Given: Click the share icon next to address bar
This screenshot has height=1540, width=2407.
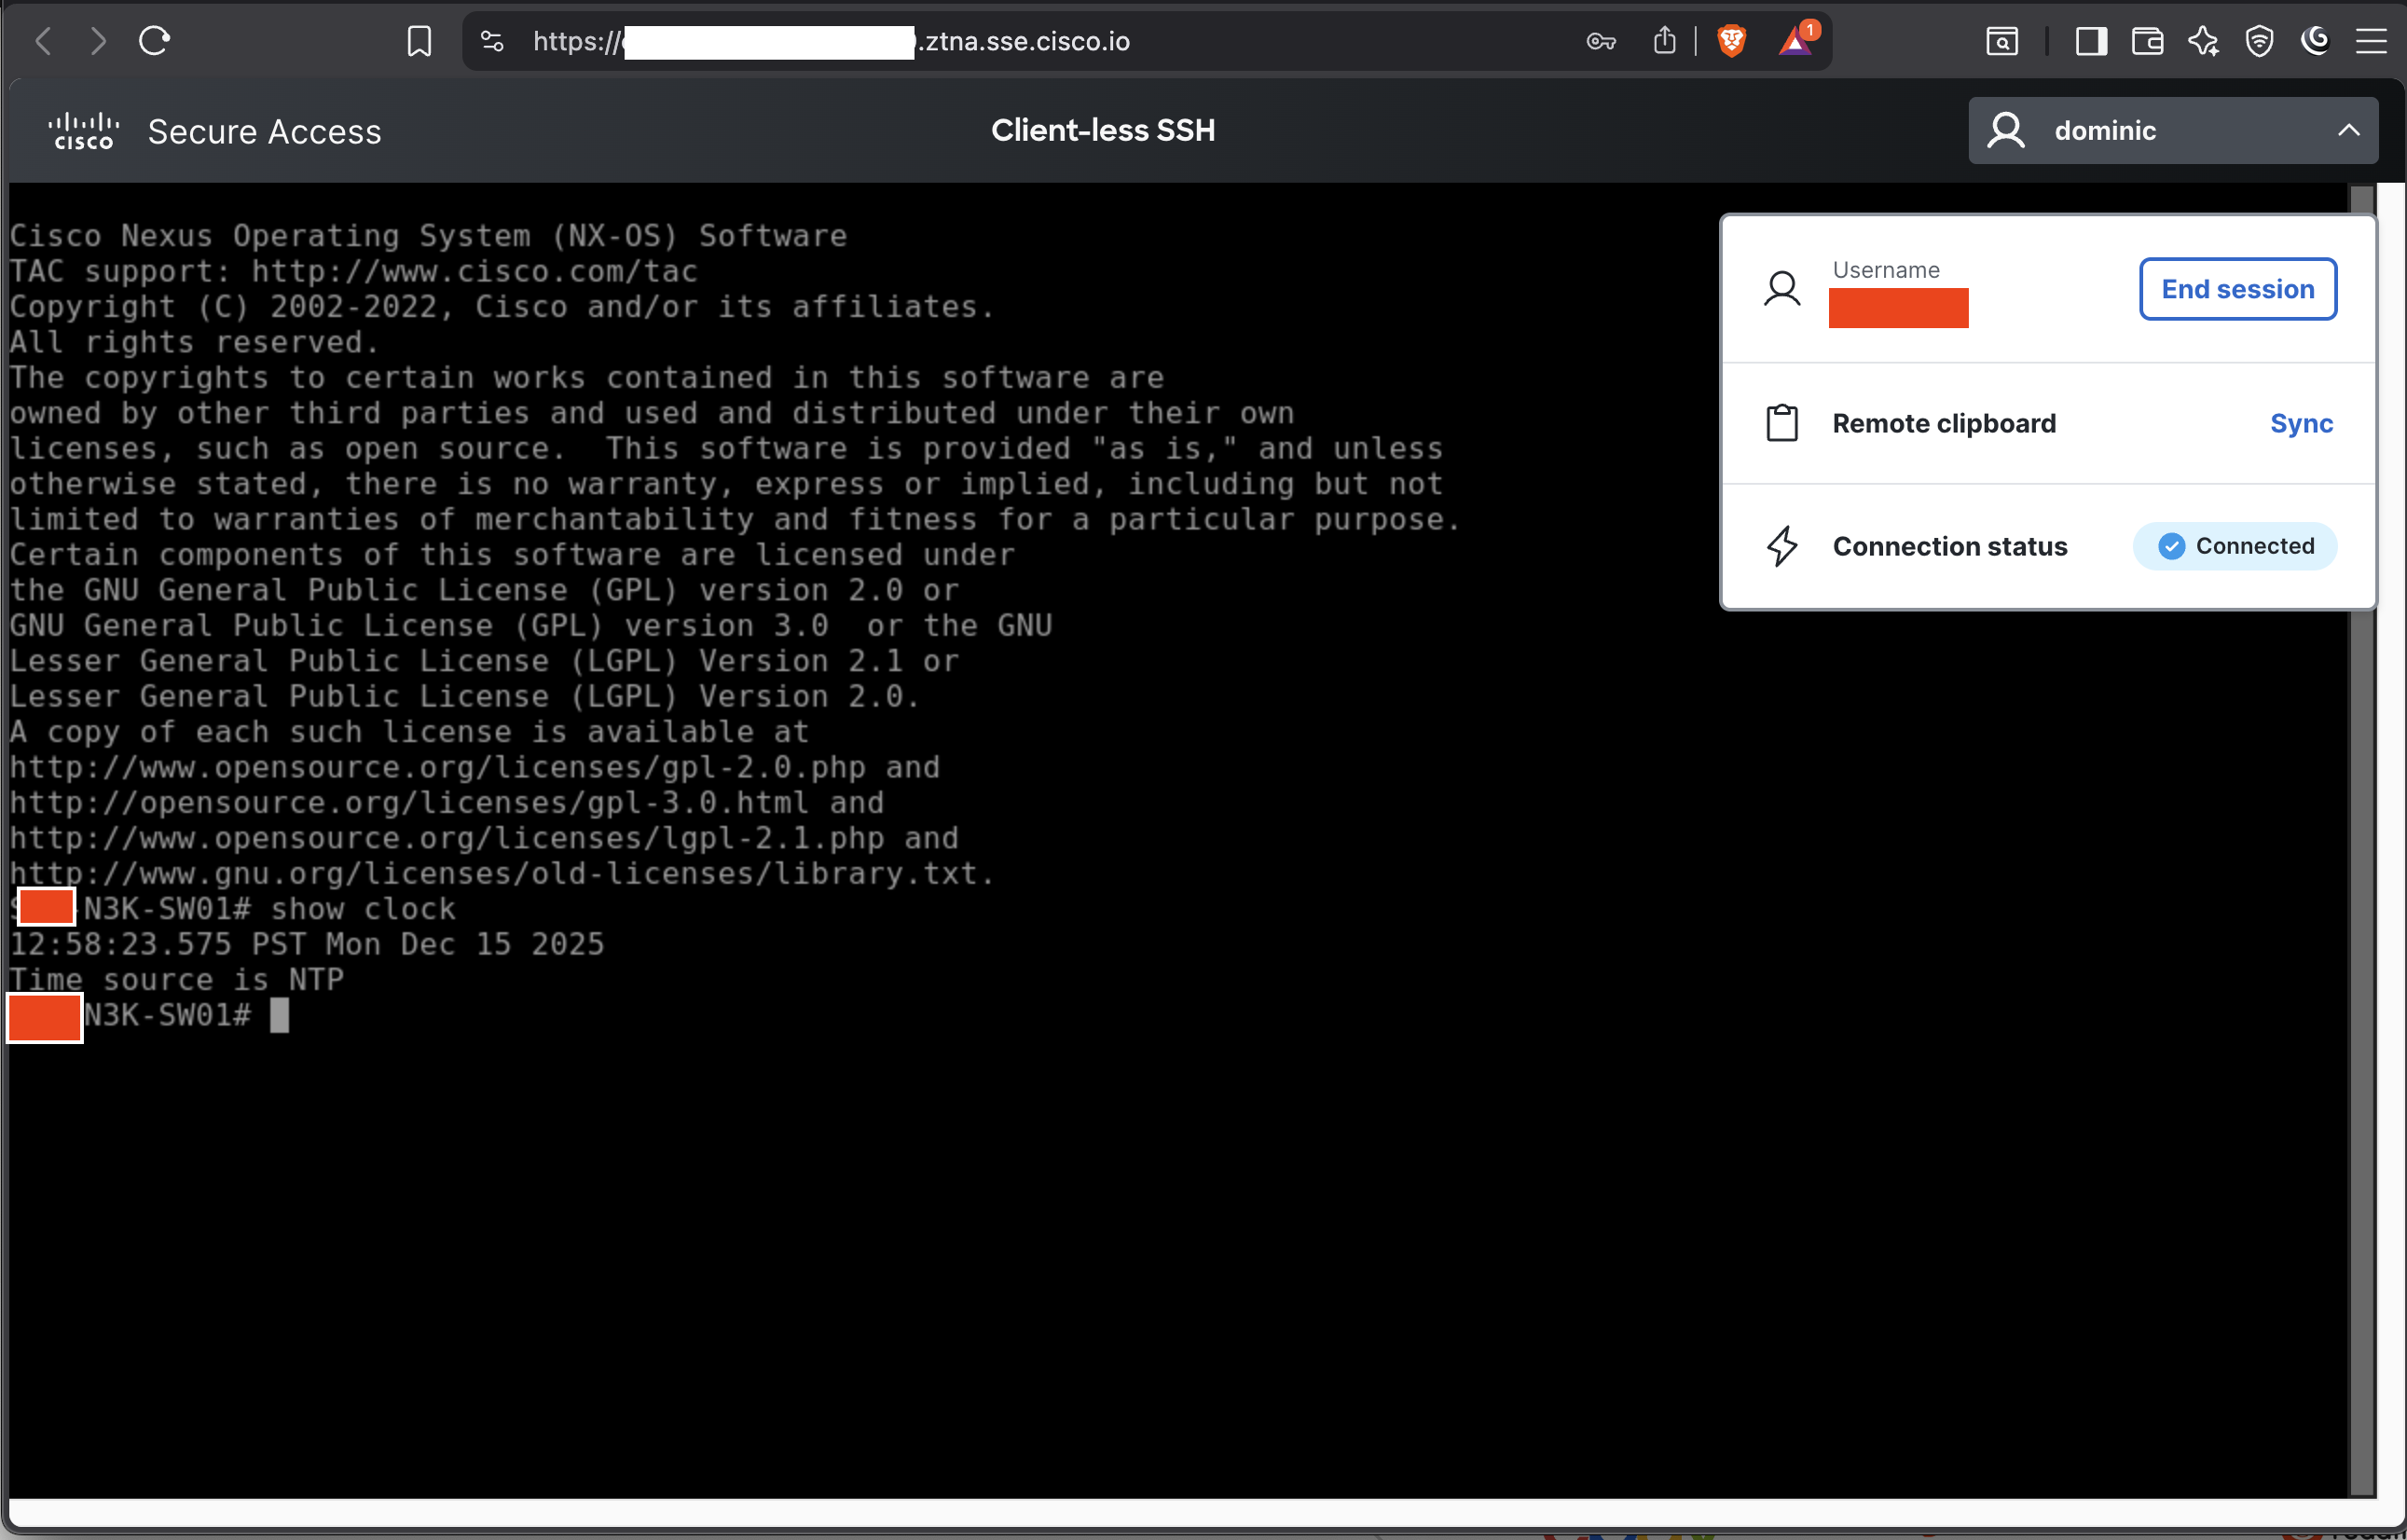Looking at the screenshot, I should (x=1663, y=41).
